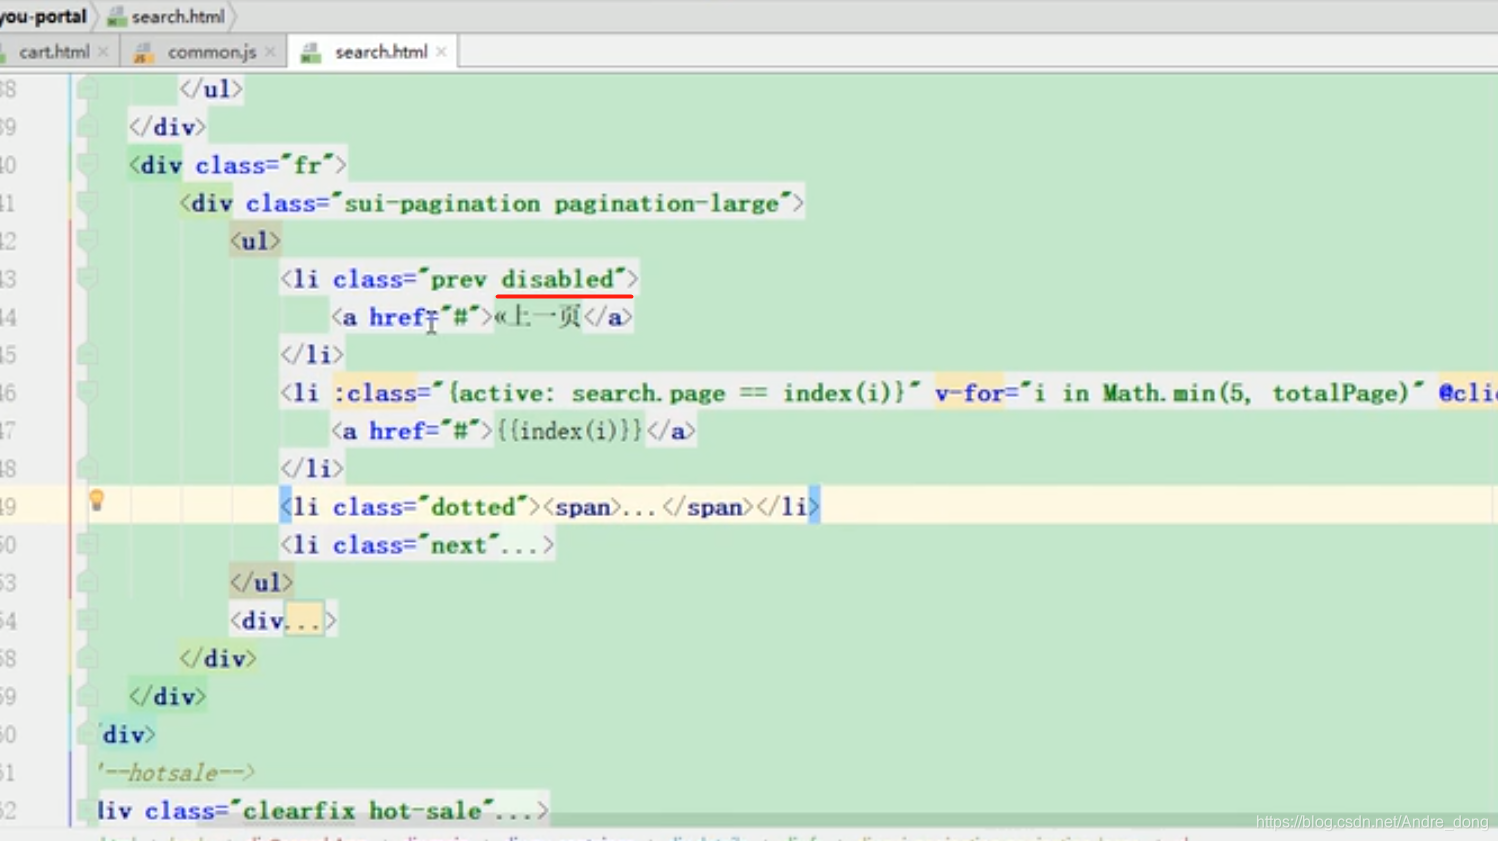Click the search.page expression in the code

(648, 393)
